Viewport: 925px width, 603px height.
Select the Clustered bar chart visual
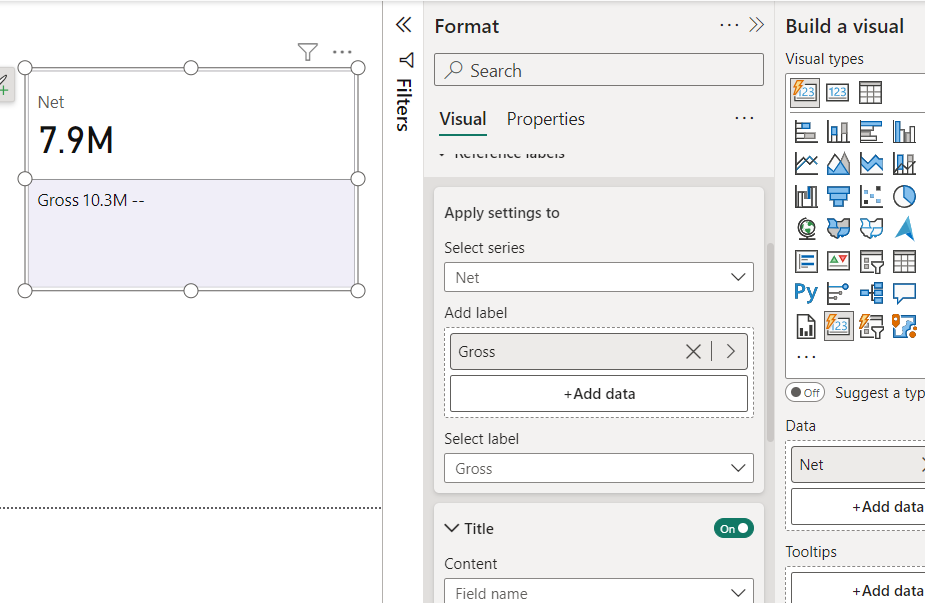click(x=871, y=132)
